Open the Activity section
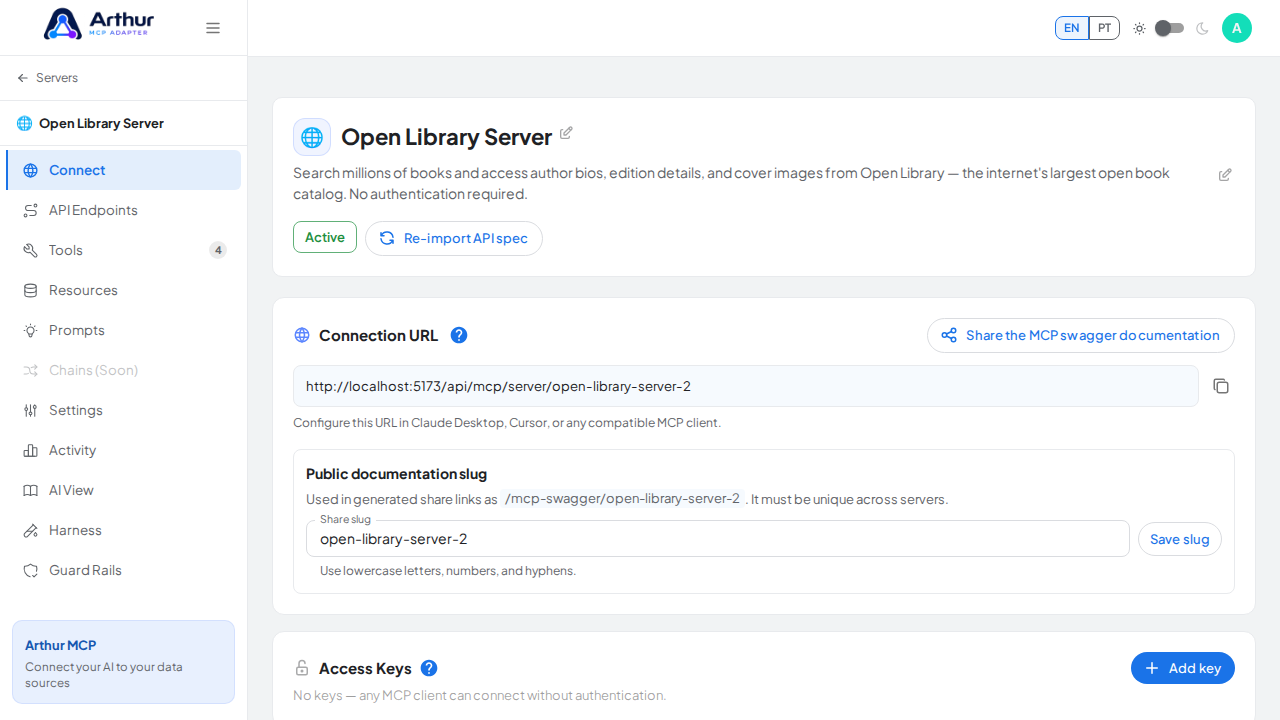 tap(124, 450)
